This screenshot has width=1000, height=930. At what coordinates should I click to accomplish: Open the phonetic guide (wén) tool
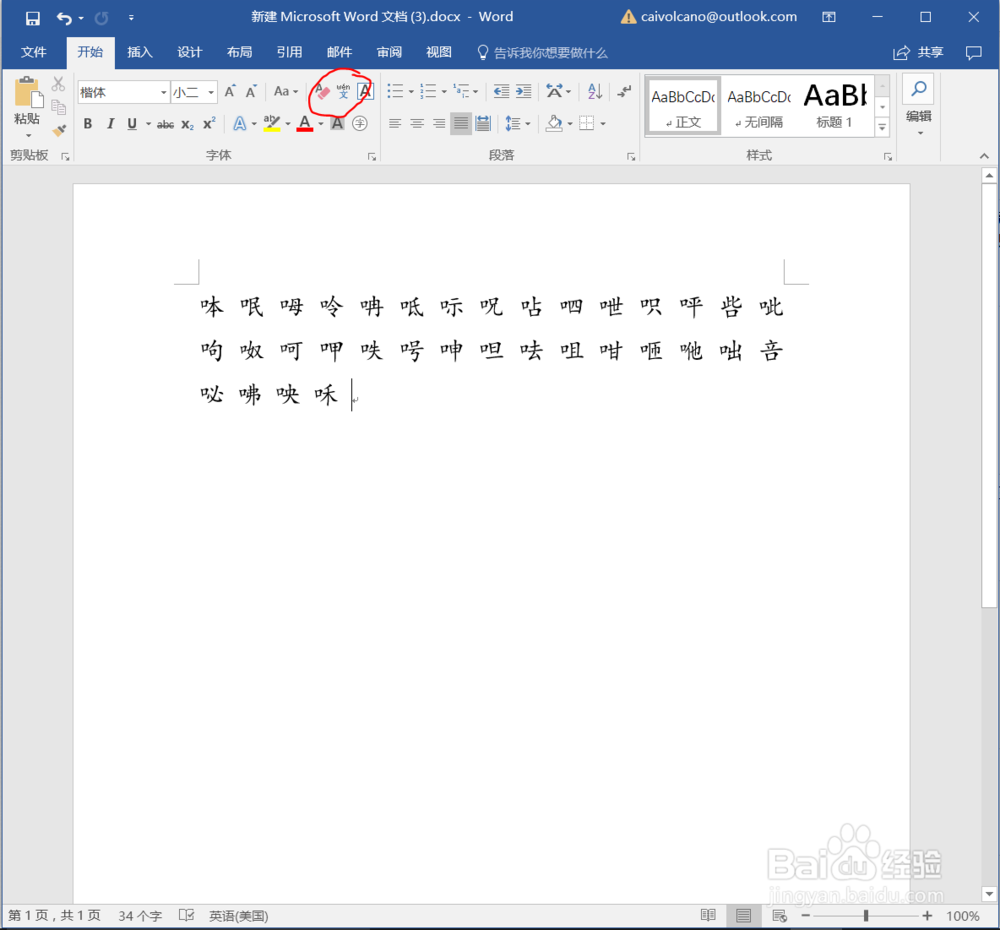point(343,92)
